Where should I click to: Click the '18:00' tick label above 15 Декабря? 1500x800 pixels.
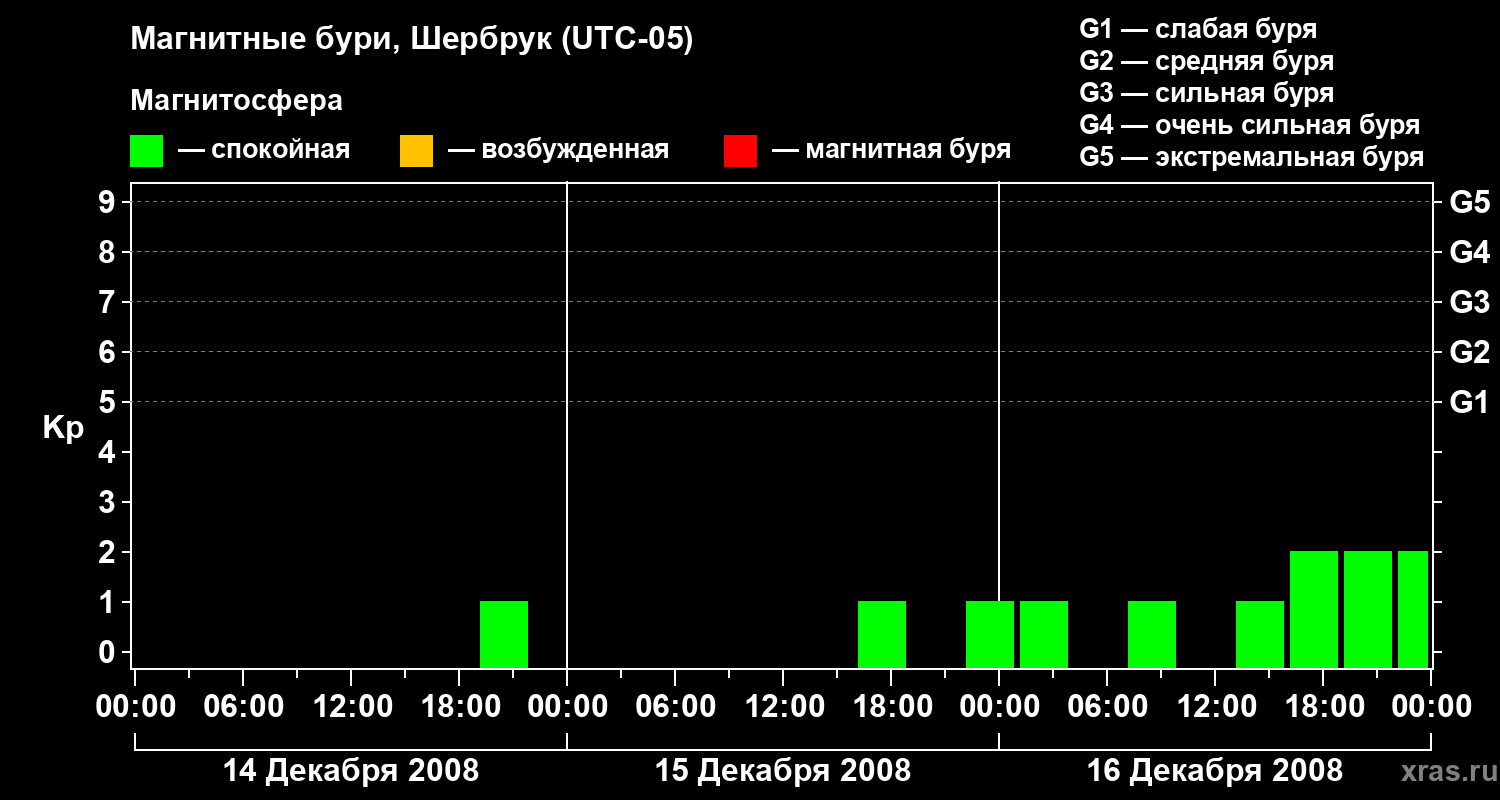[891, 707]
